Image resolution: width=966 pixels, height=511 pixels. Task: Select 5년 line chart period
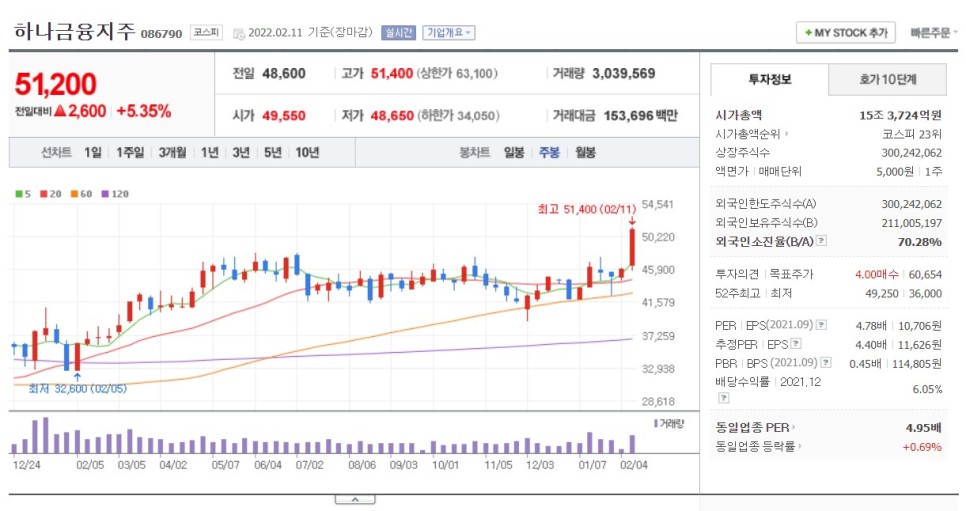(x=272, y=152)
